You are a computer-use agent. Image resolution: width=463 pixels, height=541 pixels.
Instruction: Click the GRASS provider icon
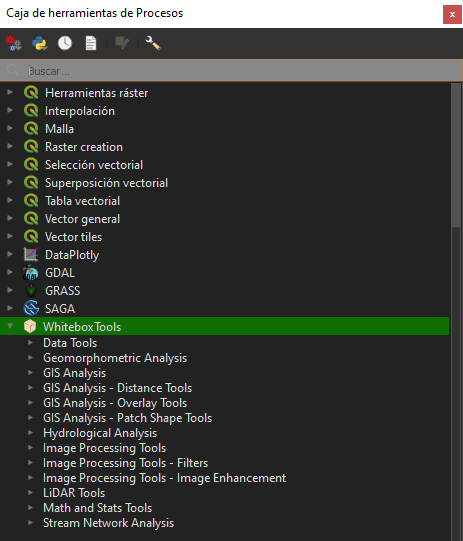coord(31,291)
